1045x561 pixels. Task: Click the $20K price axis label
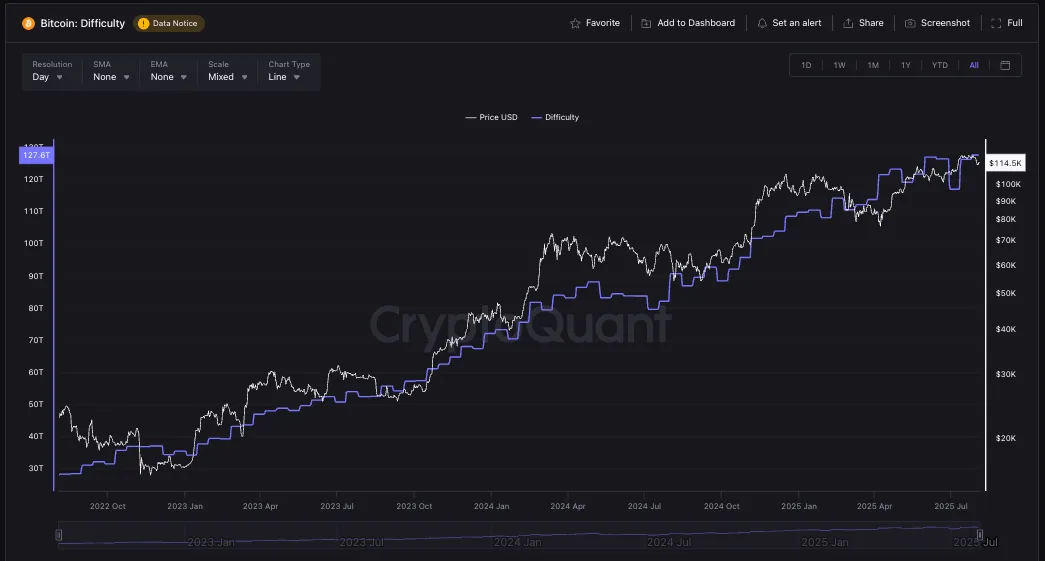click(x=1006, y=438)
